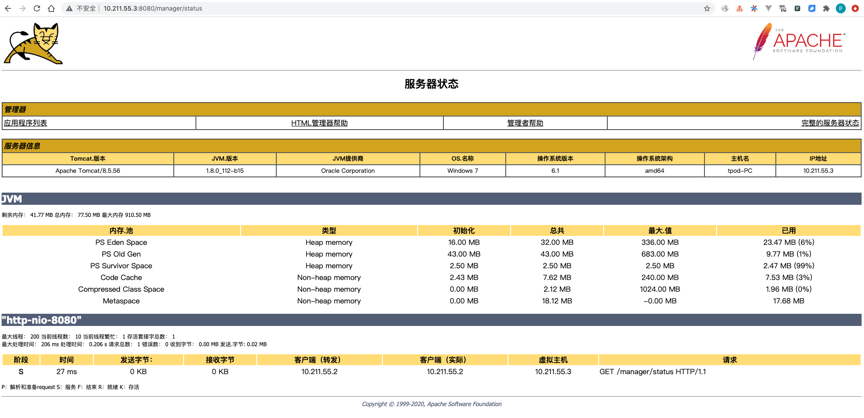Click the Tomcat cat logo
864x418 pixels.
(33, 45)
